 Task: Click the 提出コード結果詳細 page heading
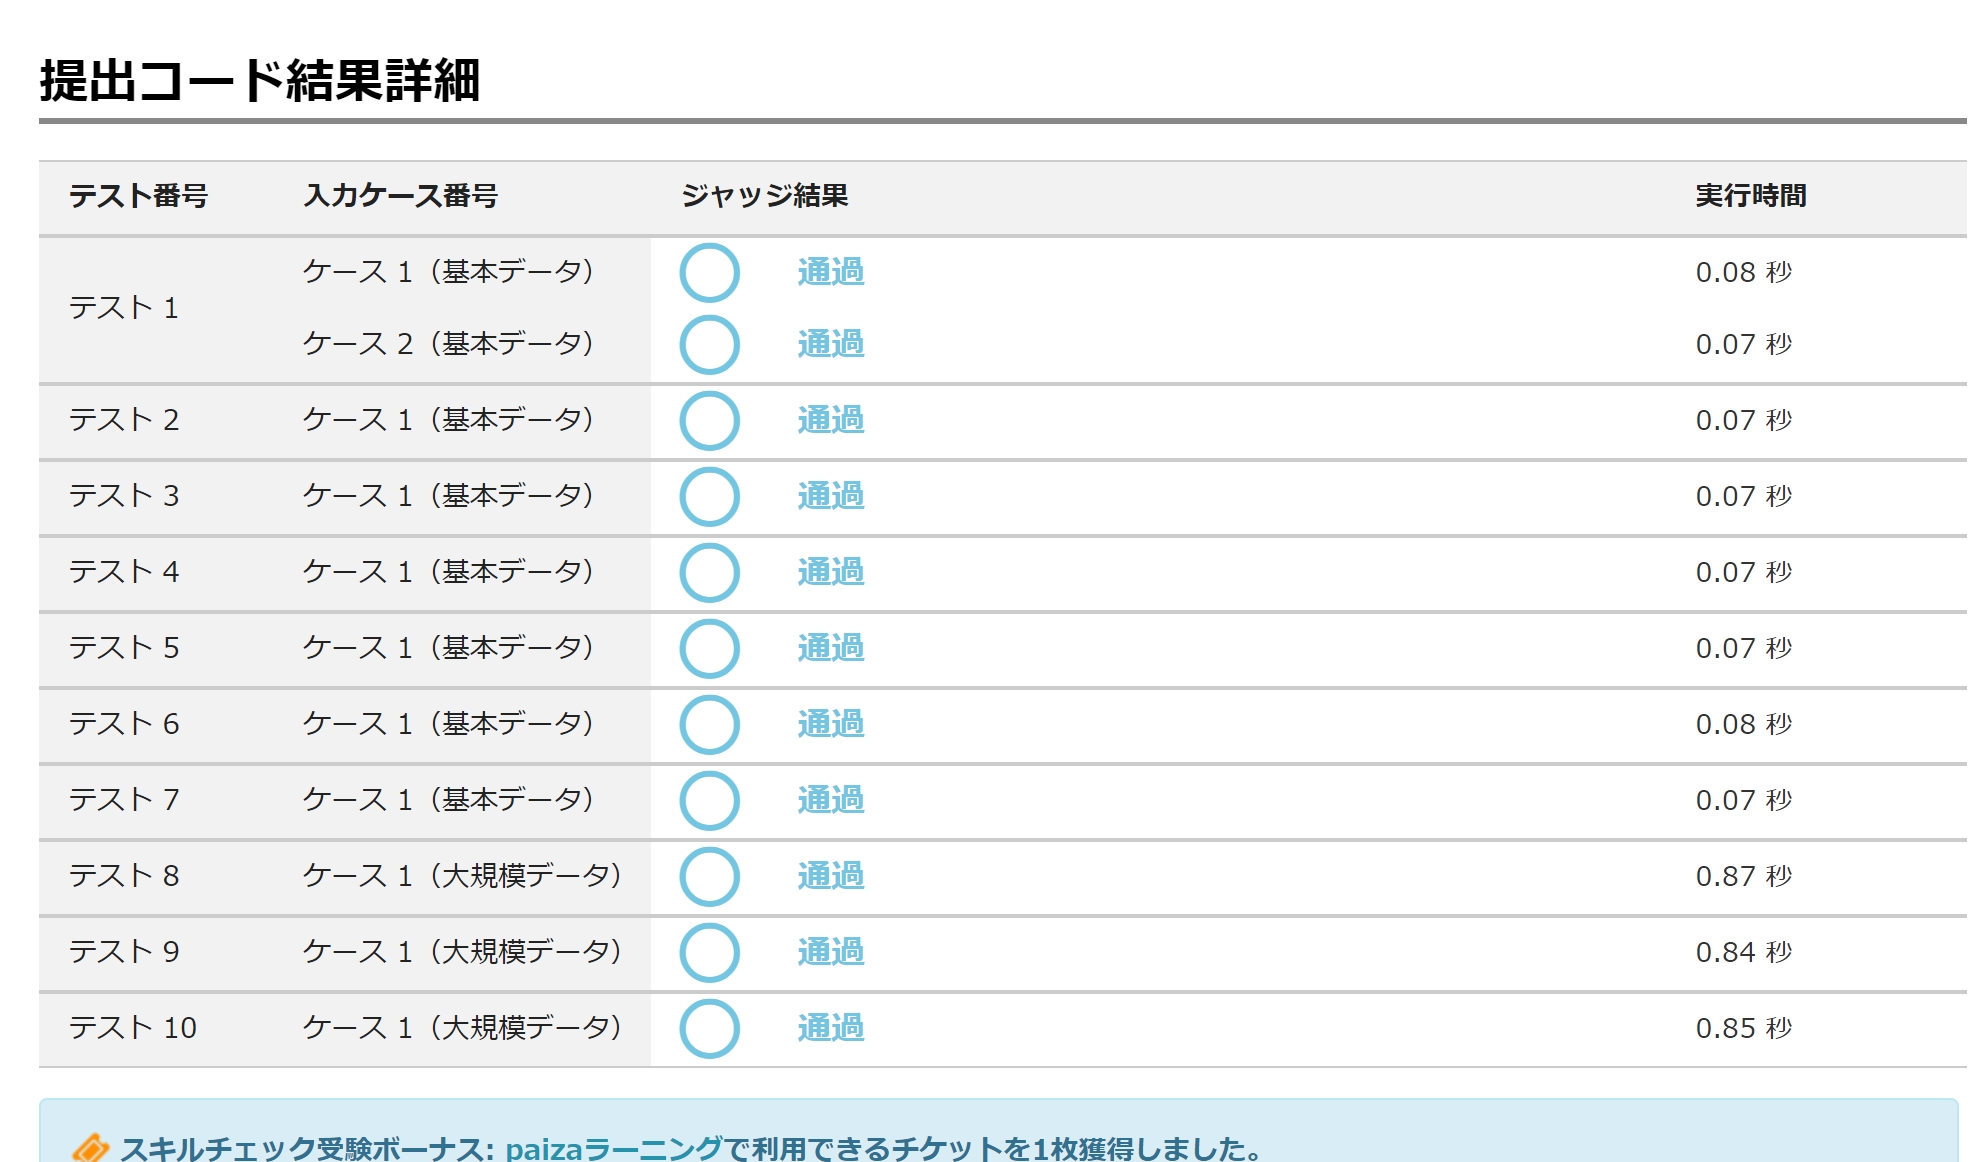[260, 80]
